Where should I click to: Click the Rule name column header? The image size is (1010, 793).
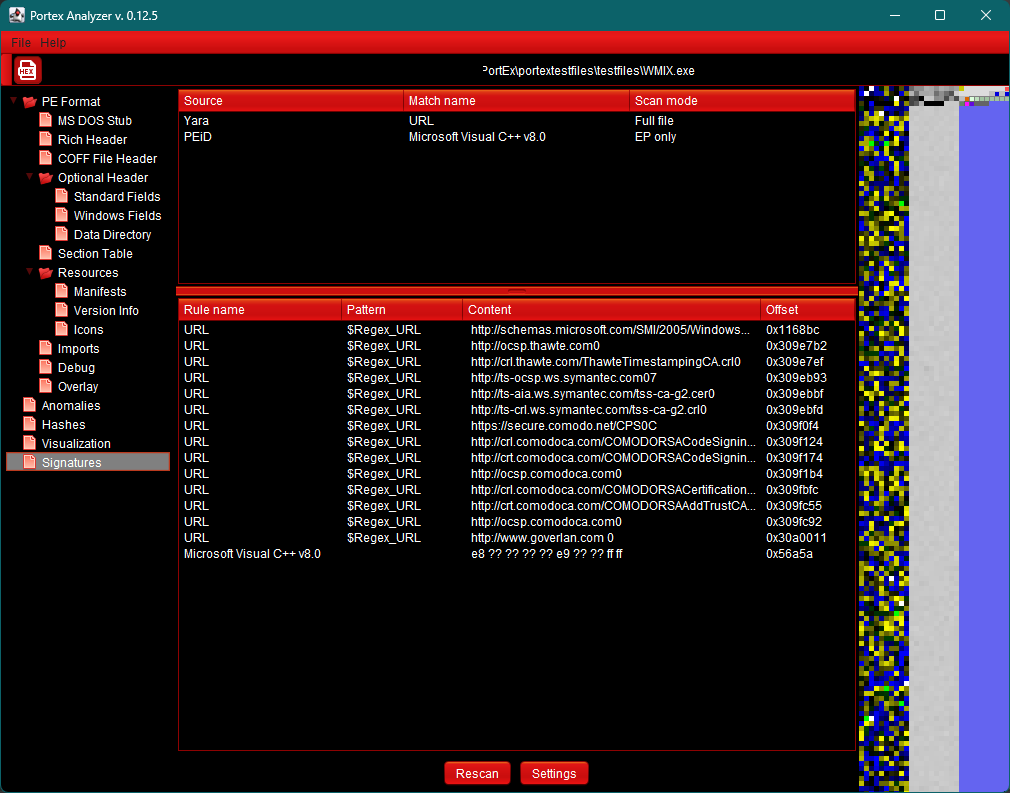tap(260, 310)
